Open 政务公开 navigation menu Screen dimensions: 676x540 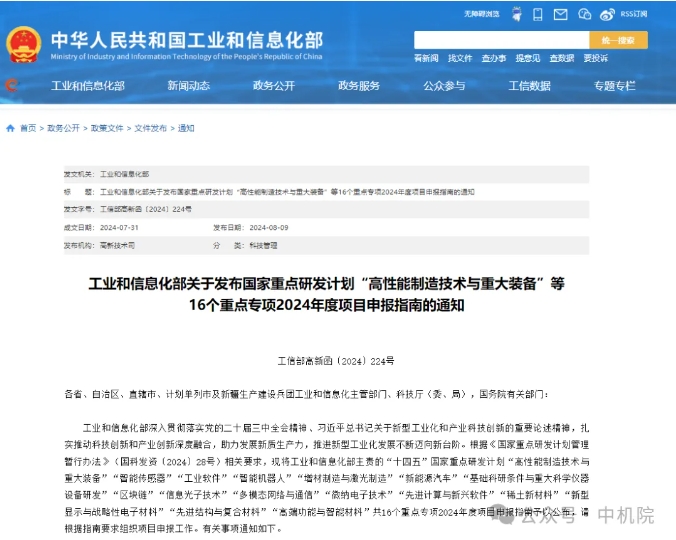(274, 86)
